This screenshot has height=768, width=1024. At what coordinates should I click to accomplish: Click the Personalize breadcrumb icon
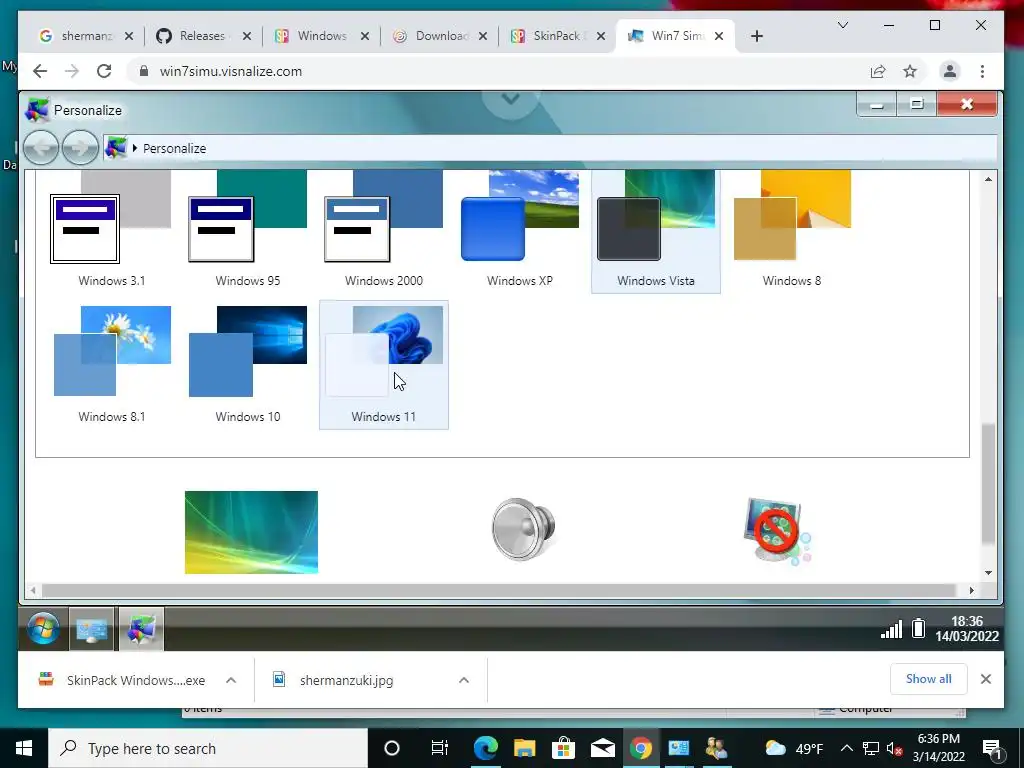point(116,148)
